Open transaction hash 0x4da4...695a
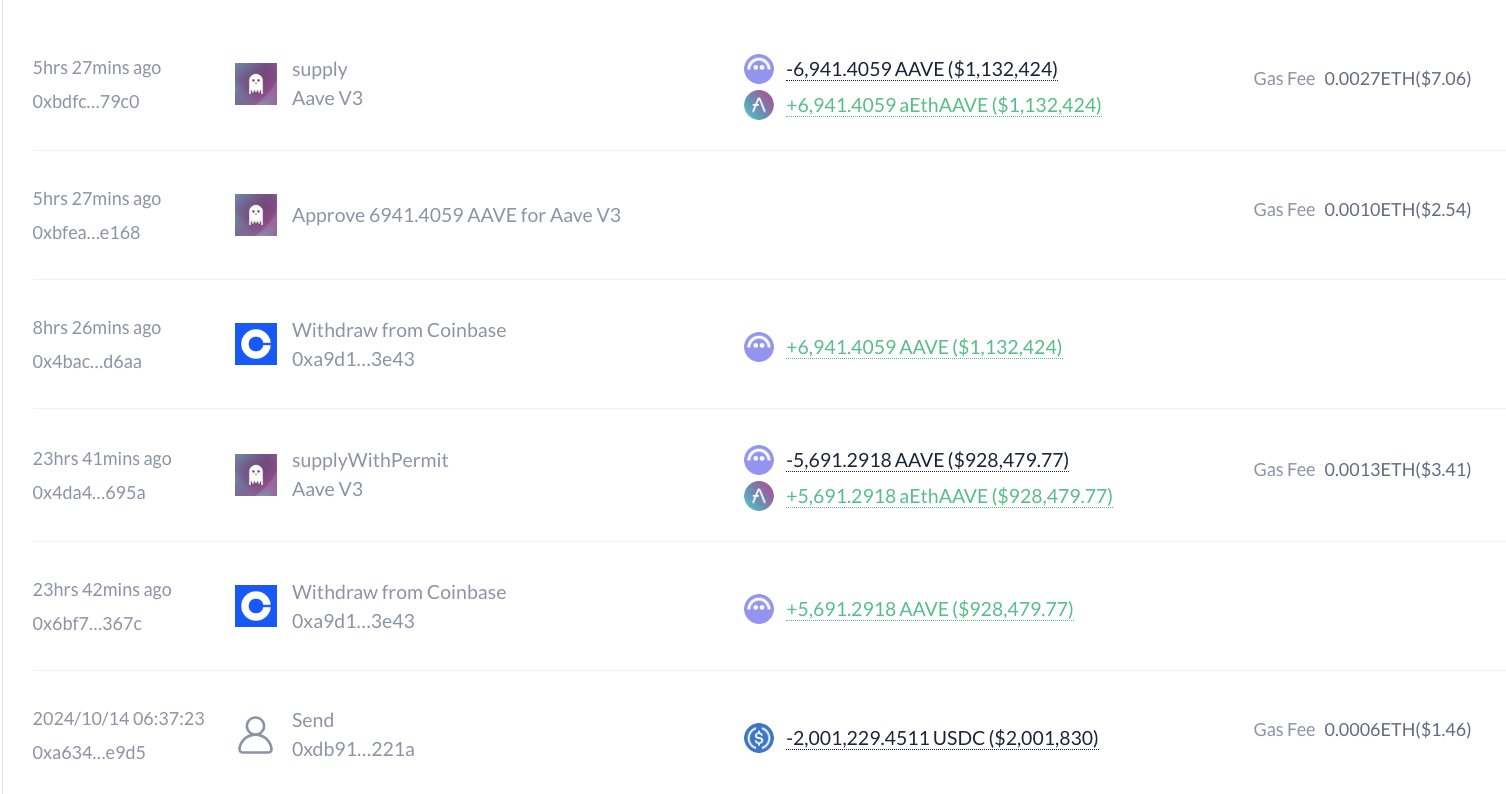Screen dimensions: 1506x794 [89, 492]
